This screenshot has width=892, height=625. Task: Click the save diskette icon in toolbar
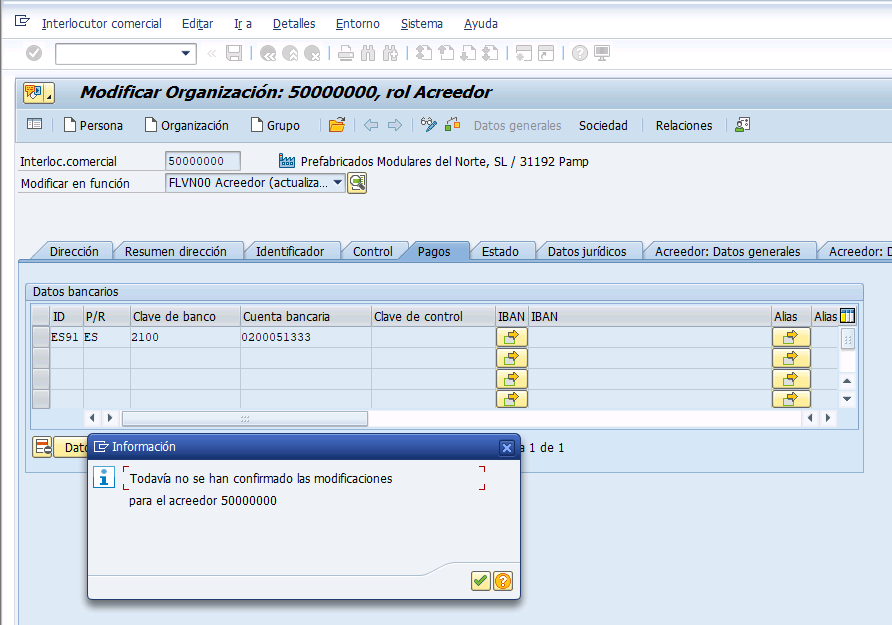click(234, 53)
